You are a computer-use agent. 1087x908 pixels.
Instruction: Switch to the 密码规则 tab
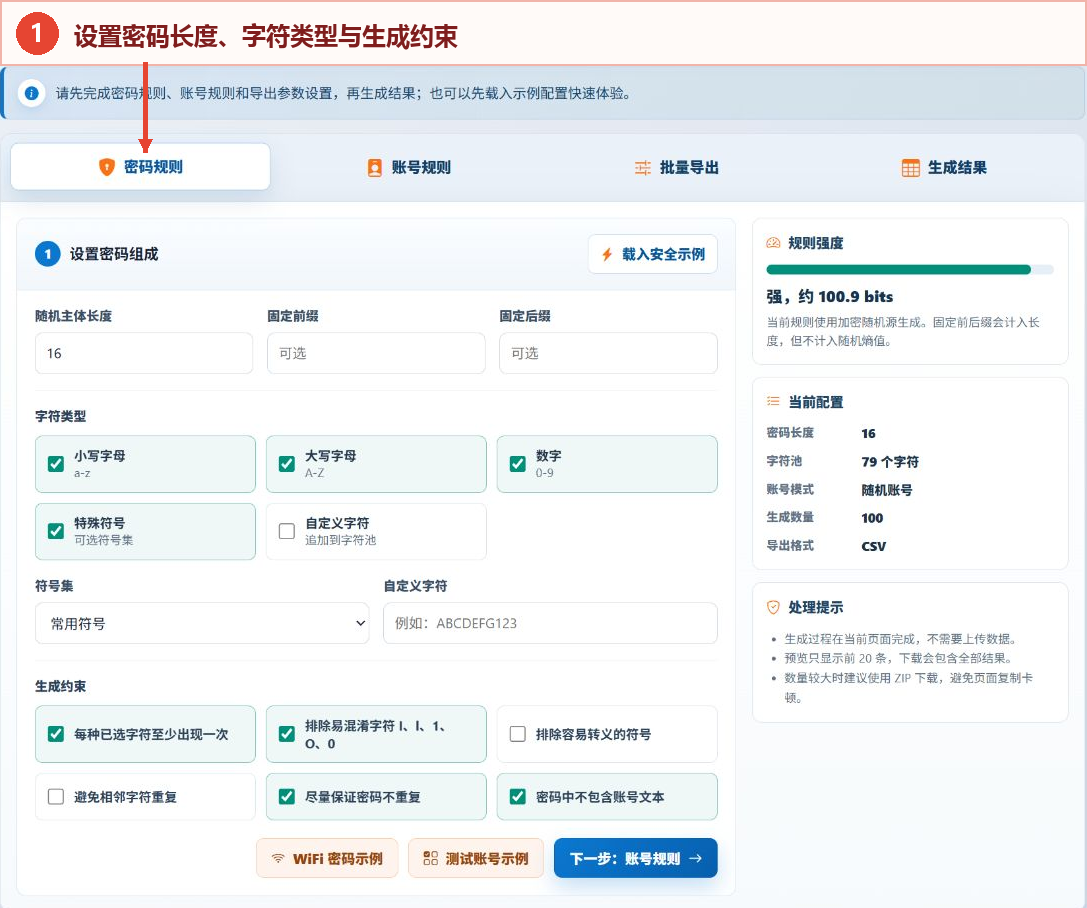(x=140, y=167)
